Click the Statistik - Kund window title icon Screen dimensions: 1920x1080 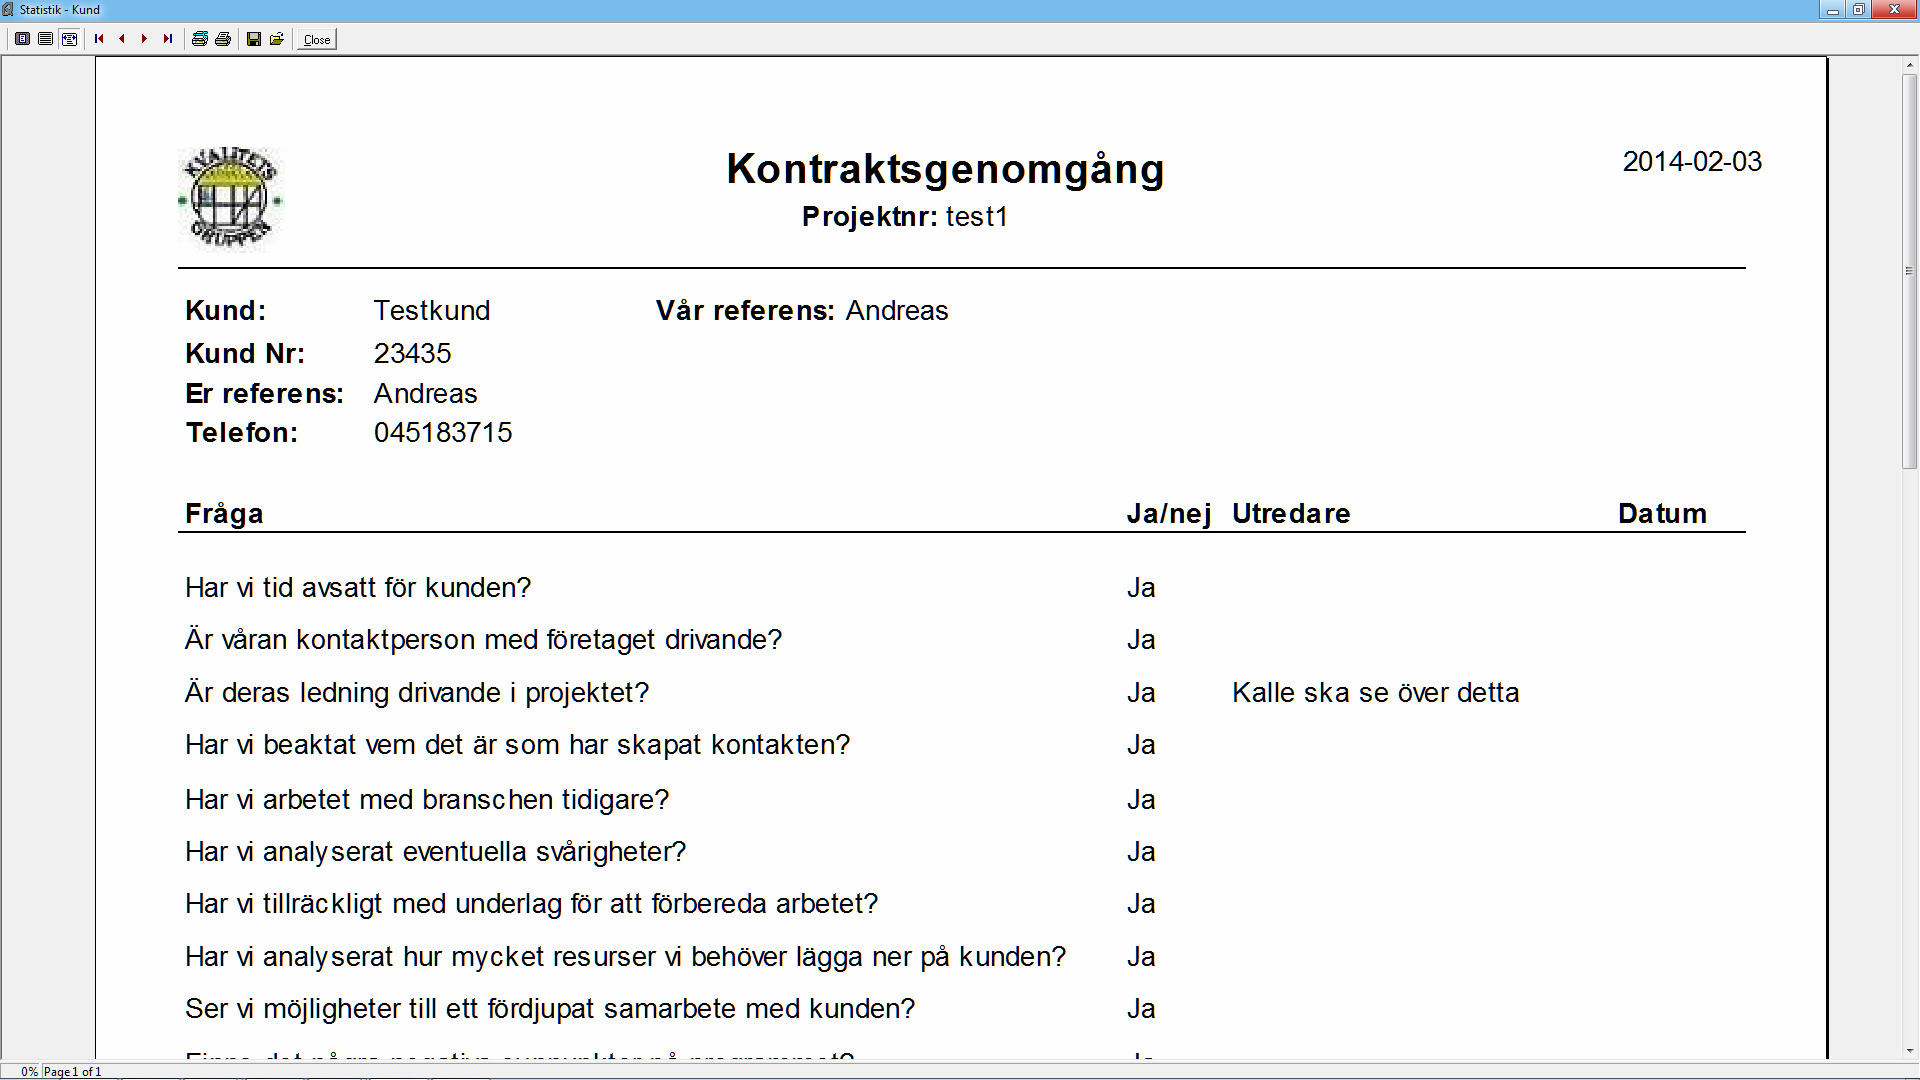tap(8, 9)
